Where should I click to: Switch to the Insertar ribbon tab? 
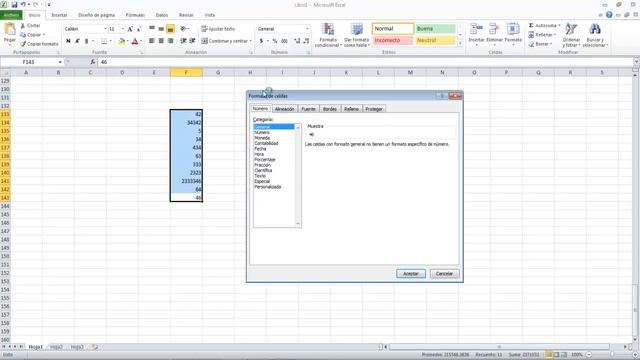(x=59, y=15)
